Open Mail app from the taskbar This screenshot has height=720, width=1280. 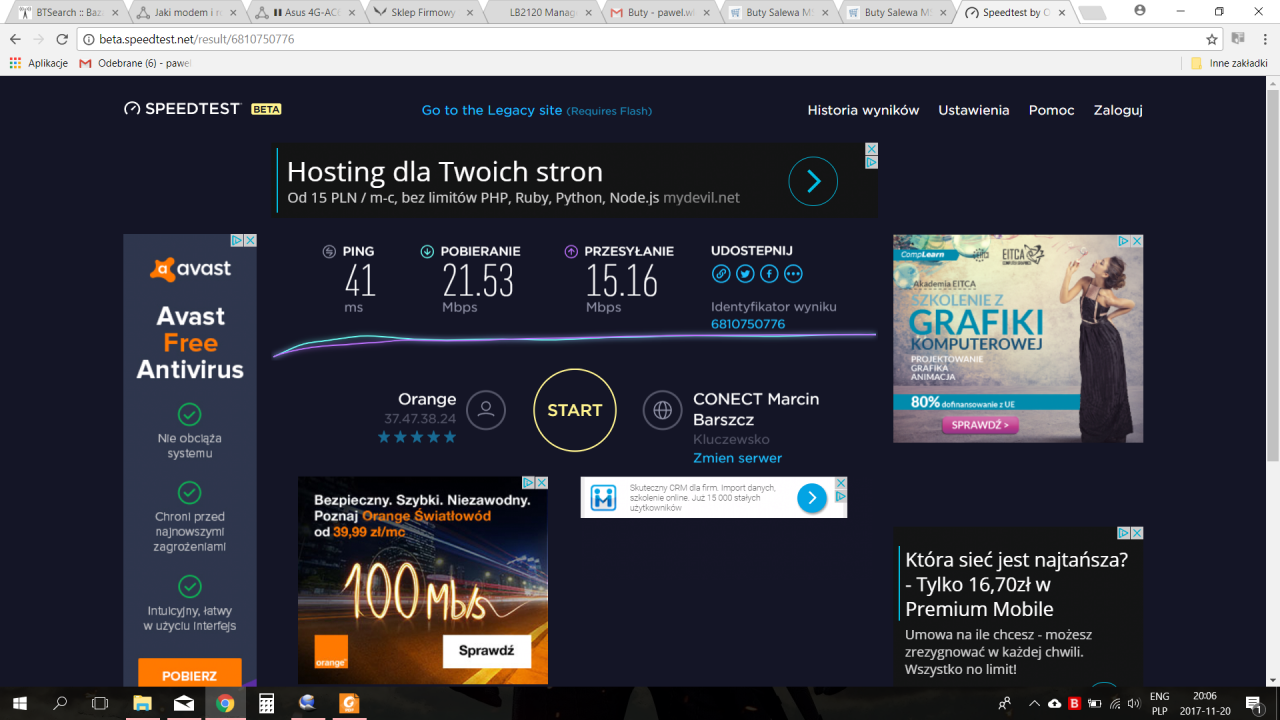[184, 703]
